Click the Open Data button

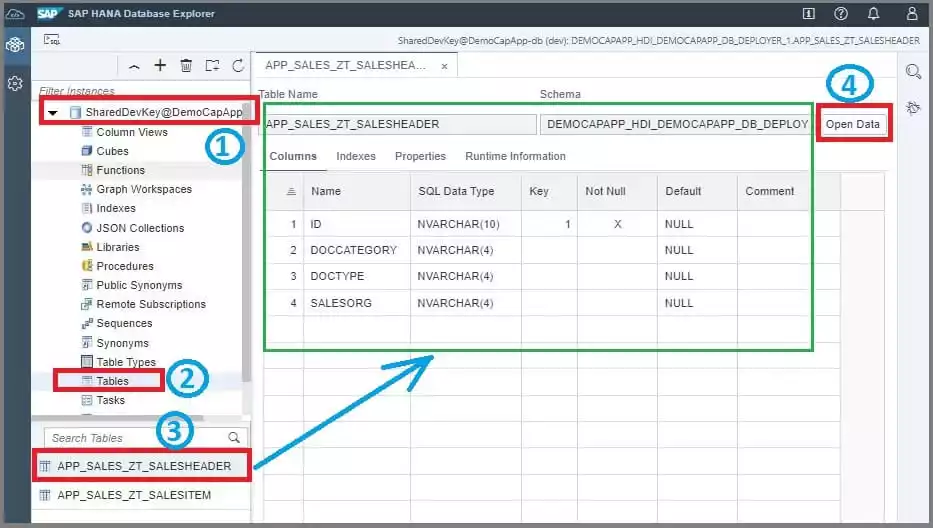pyautogui.click(x=852, y=124)
